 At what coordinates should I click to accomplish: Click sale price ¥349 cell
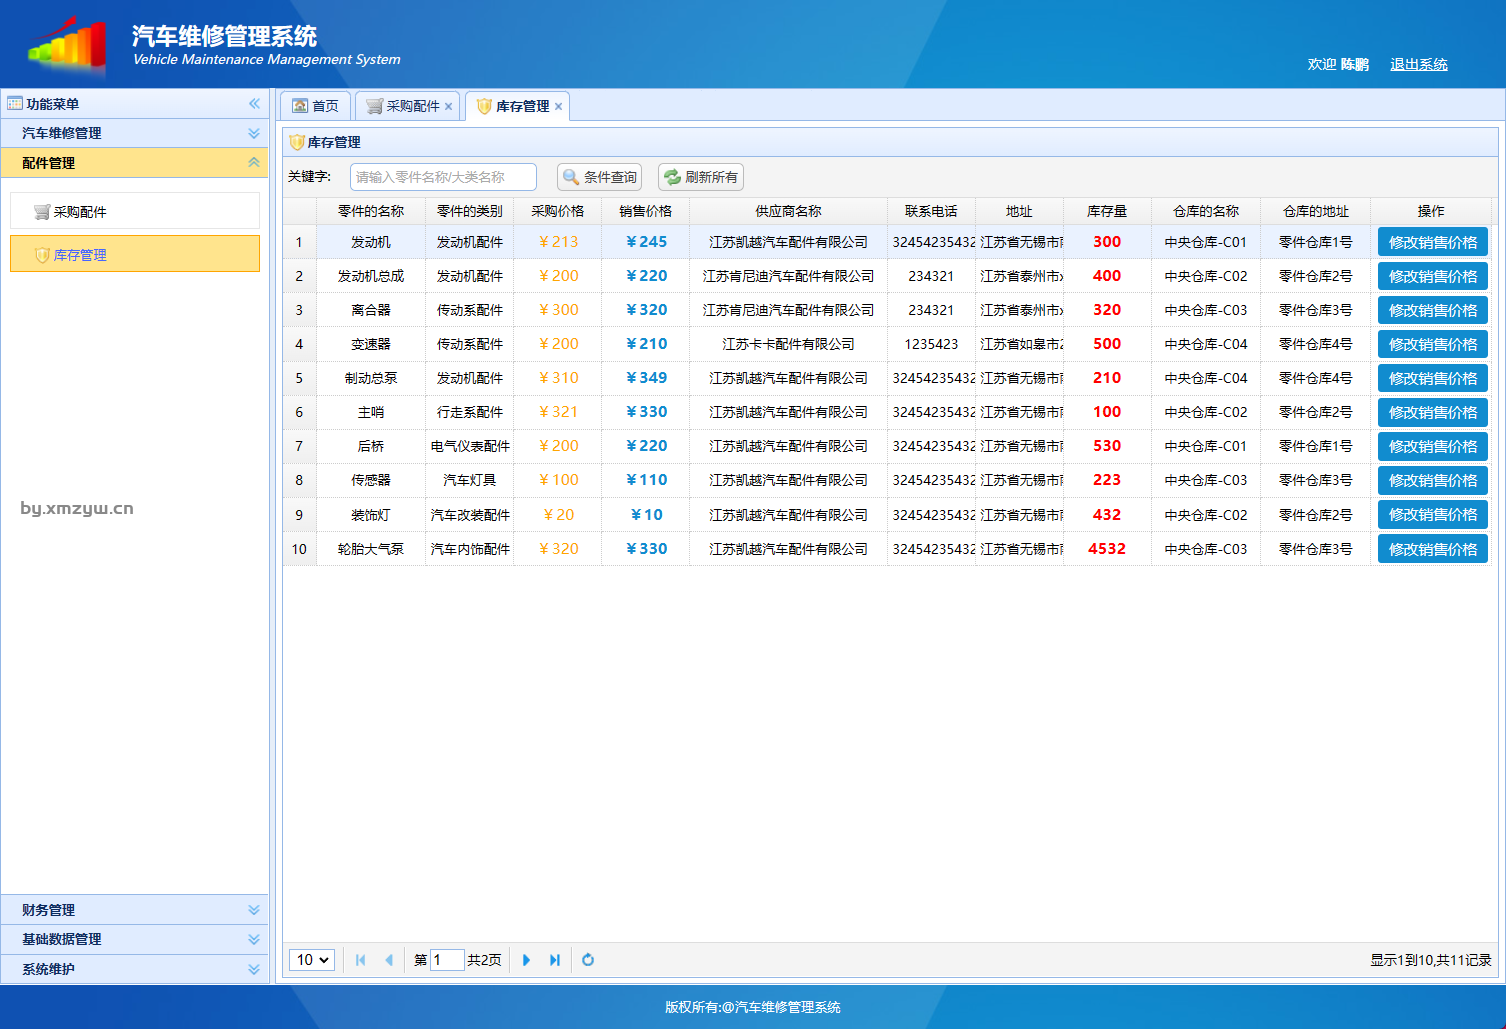[x=646, y=378]
